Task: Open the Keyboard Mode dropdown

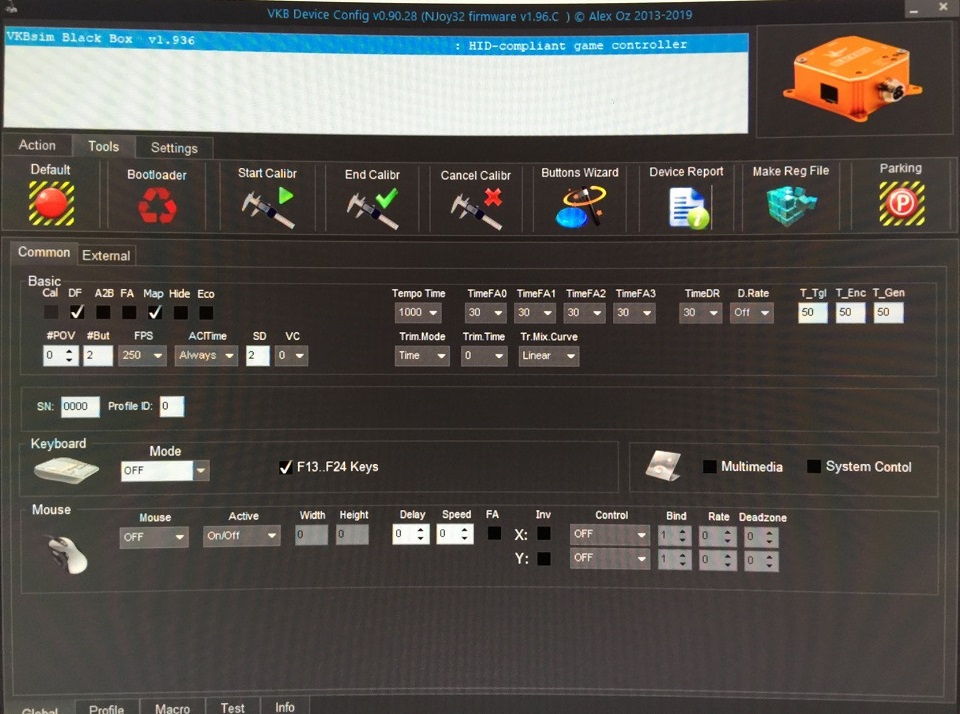Action: pyautogui.click(x=165, y=471)
